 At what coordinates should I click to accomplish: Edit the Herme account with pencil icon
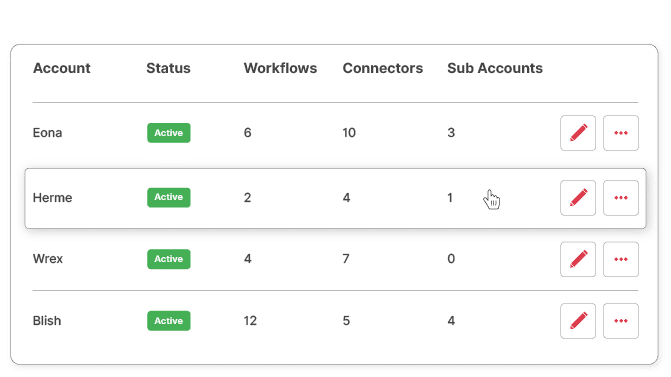[x=578, y=198]
